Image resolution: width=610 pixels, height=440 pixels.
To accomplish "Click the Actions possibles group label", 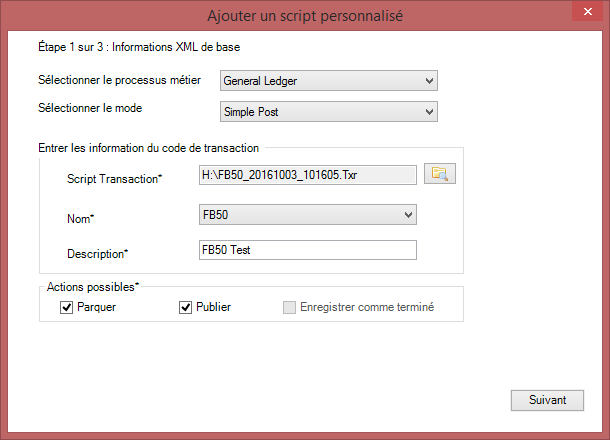I will click(93, 287).
